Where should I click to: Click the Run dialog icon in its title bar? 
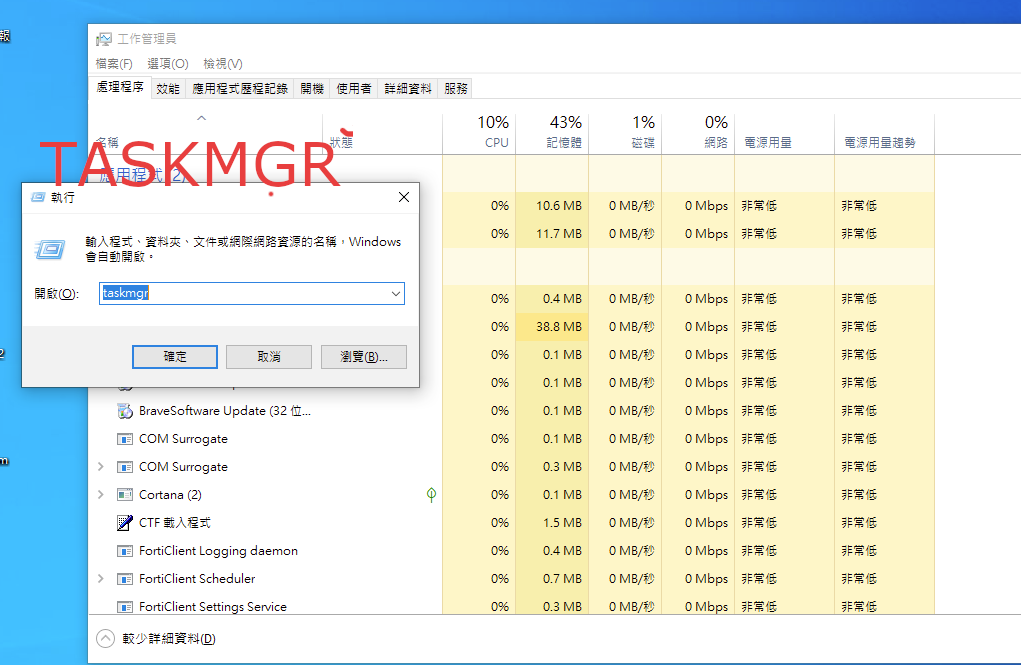click(x=38, y=198)
